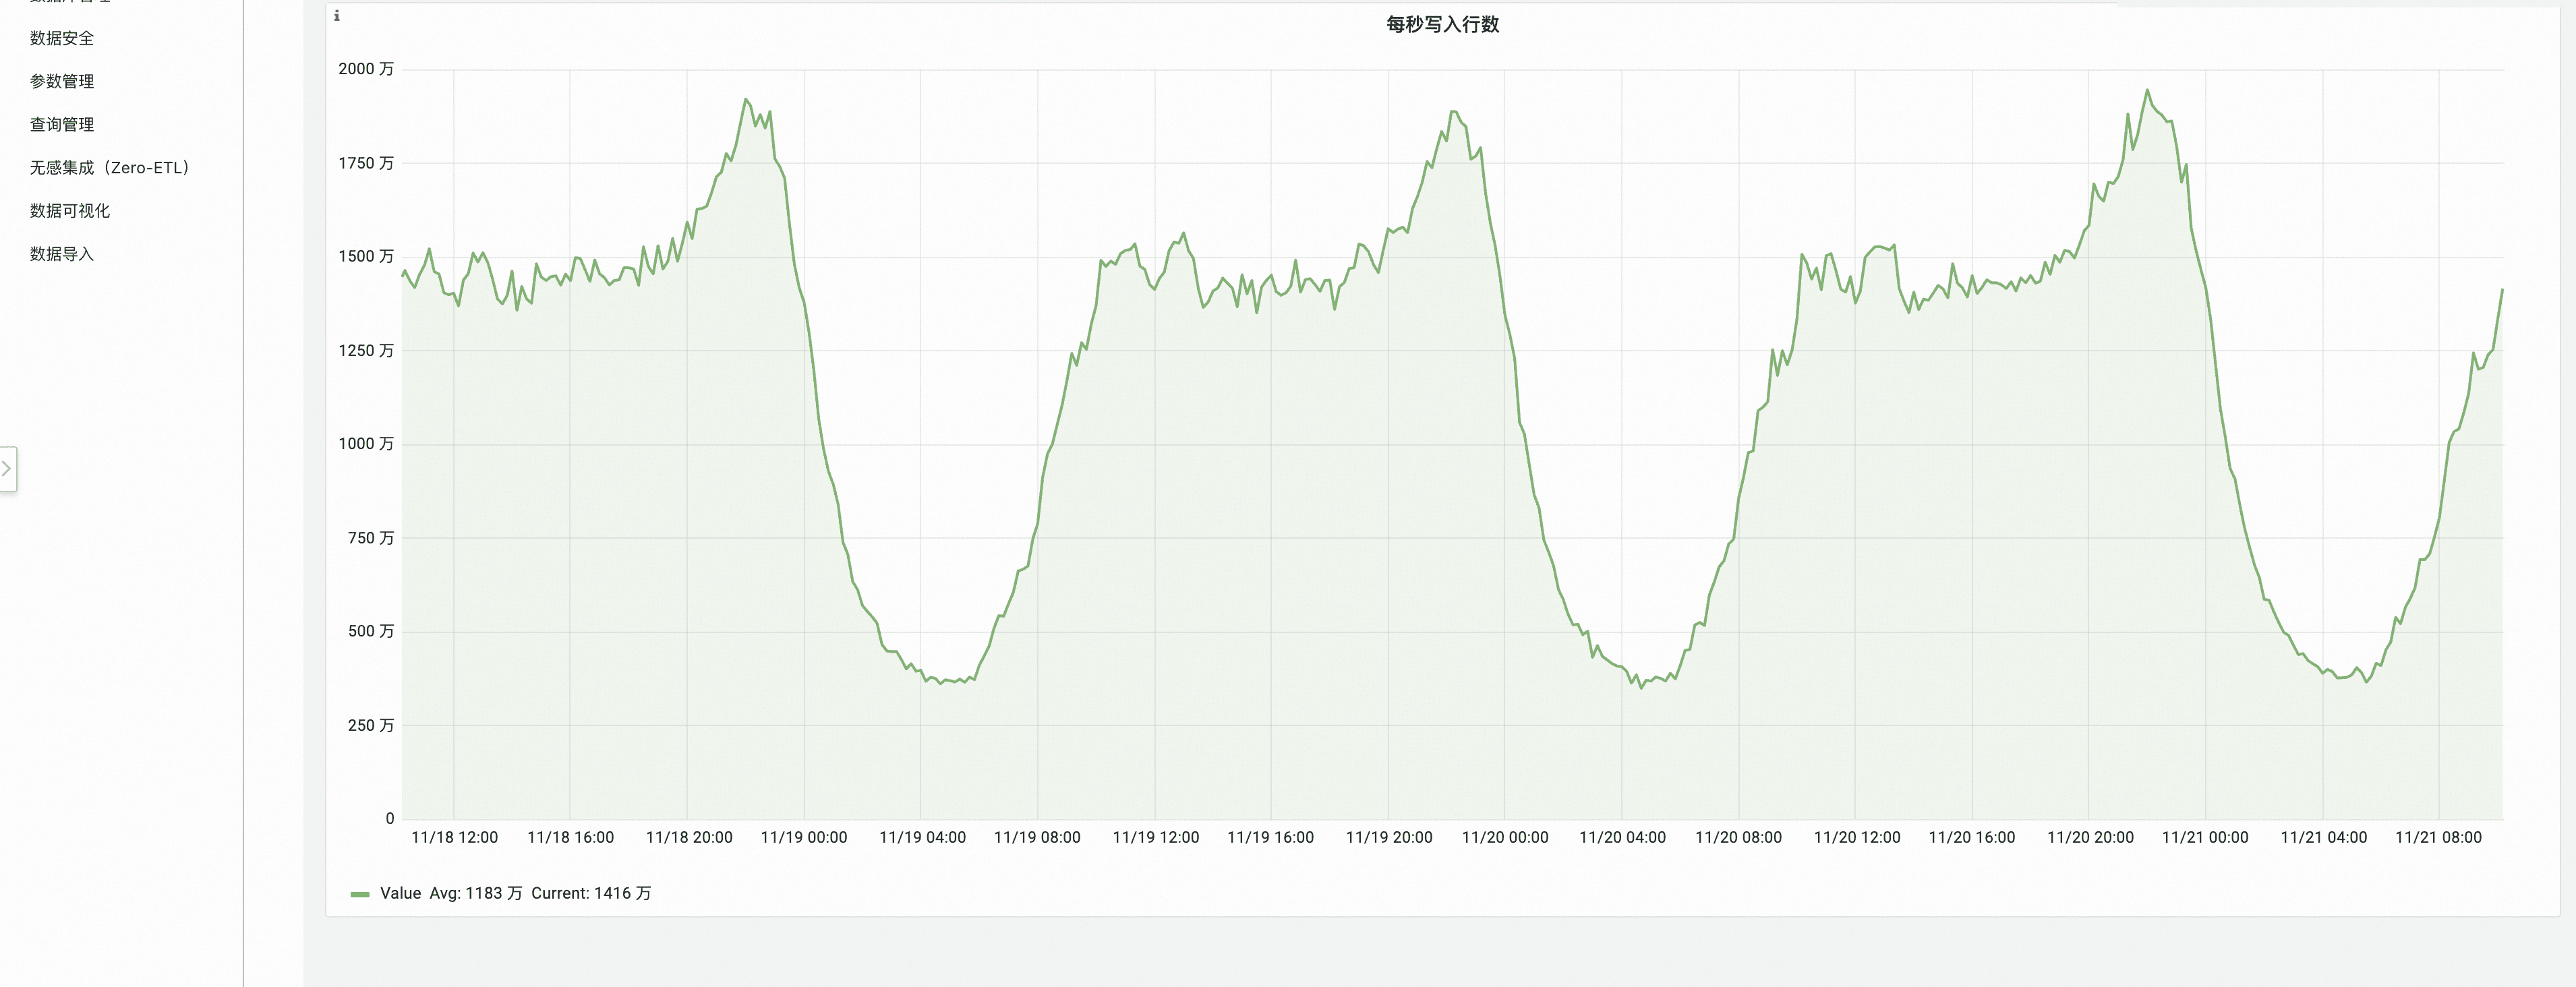
Task: Click the Current: 1416 万 legend value
Action: [591, 893]
